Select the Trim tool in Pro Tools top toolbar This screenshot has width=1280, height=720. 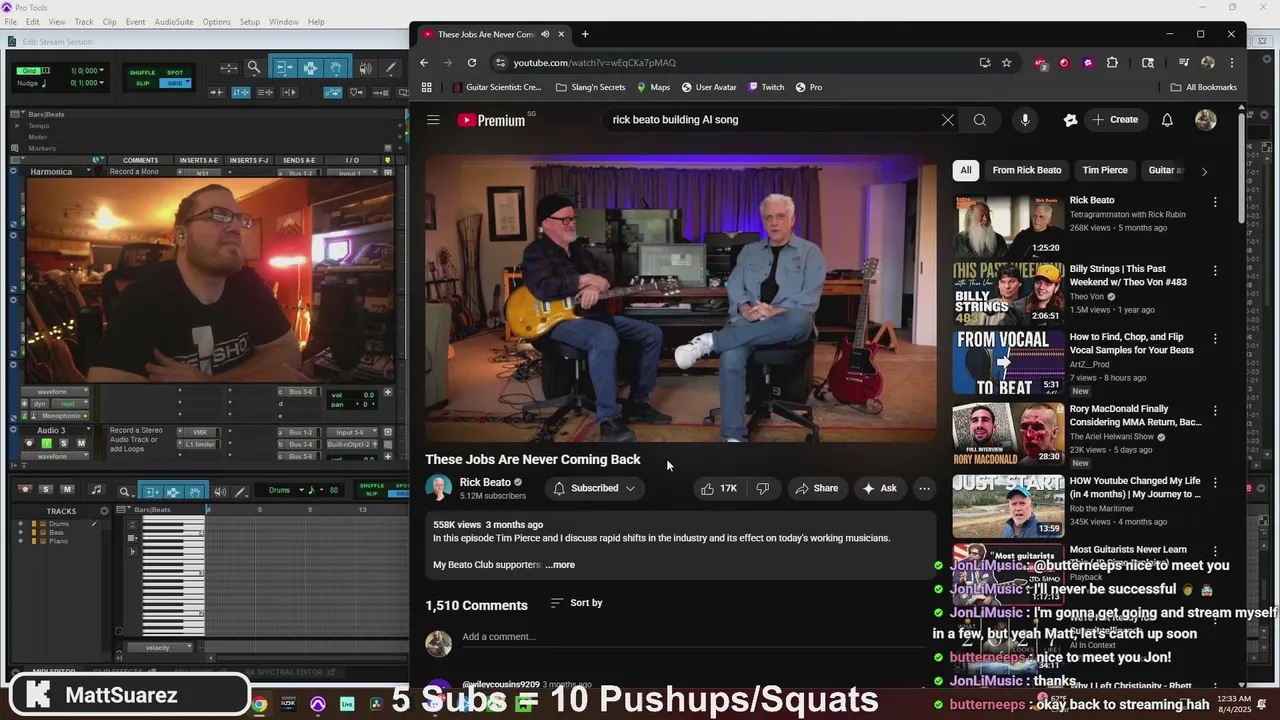pos(284,68)
